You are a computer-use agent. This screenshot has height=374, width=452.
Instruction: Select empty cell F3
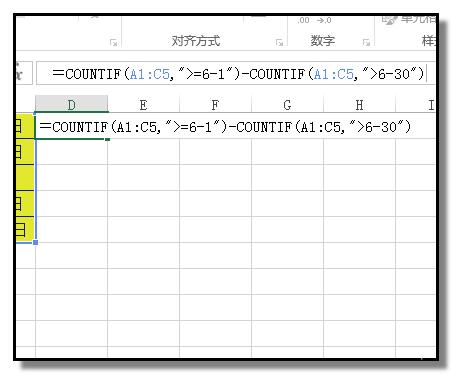tap(215, 177)
